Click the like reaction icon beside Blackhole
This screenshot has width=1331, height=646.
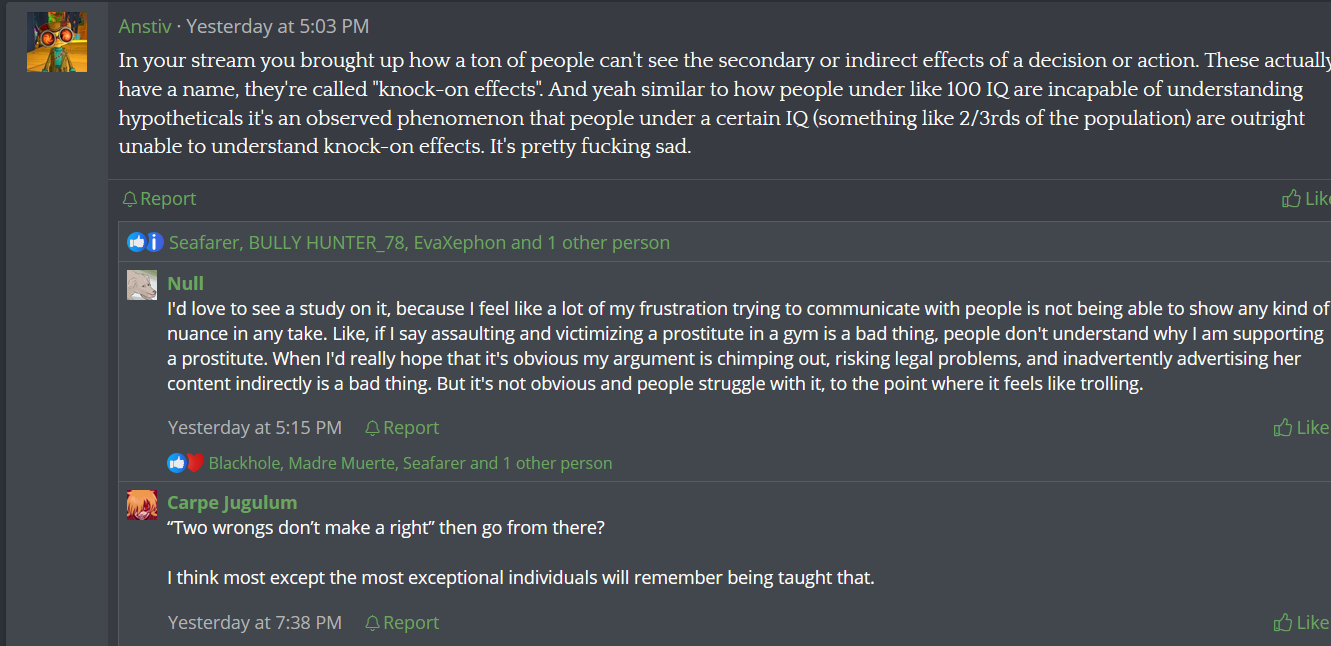click(177, 463)
